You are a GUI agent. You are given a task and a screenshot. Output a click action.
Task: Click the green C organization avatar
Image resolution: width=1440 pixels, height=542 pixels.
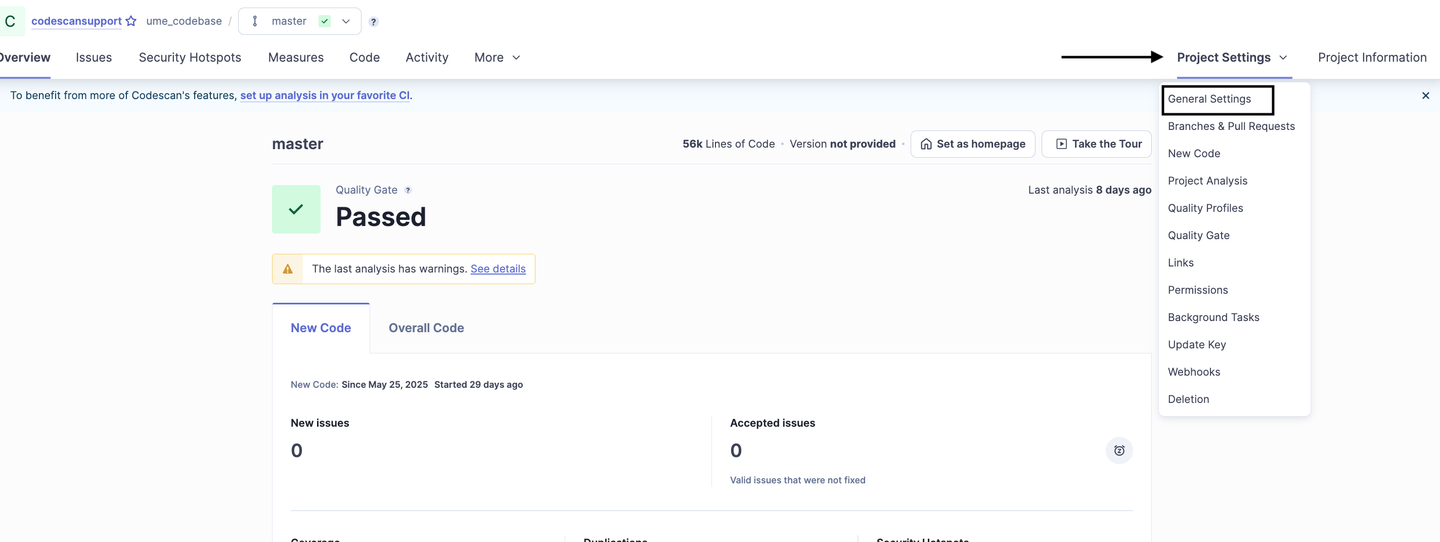click(11, 21)
